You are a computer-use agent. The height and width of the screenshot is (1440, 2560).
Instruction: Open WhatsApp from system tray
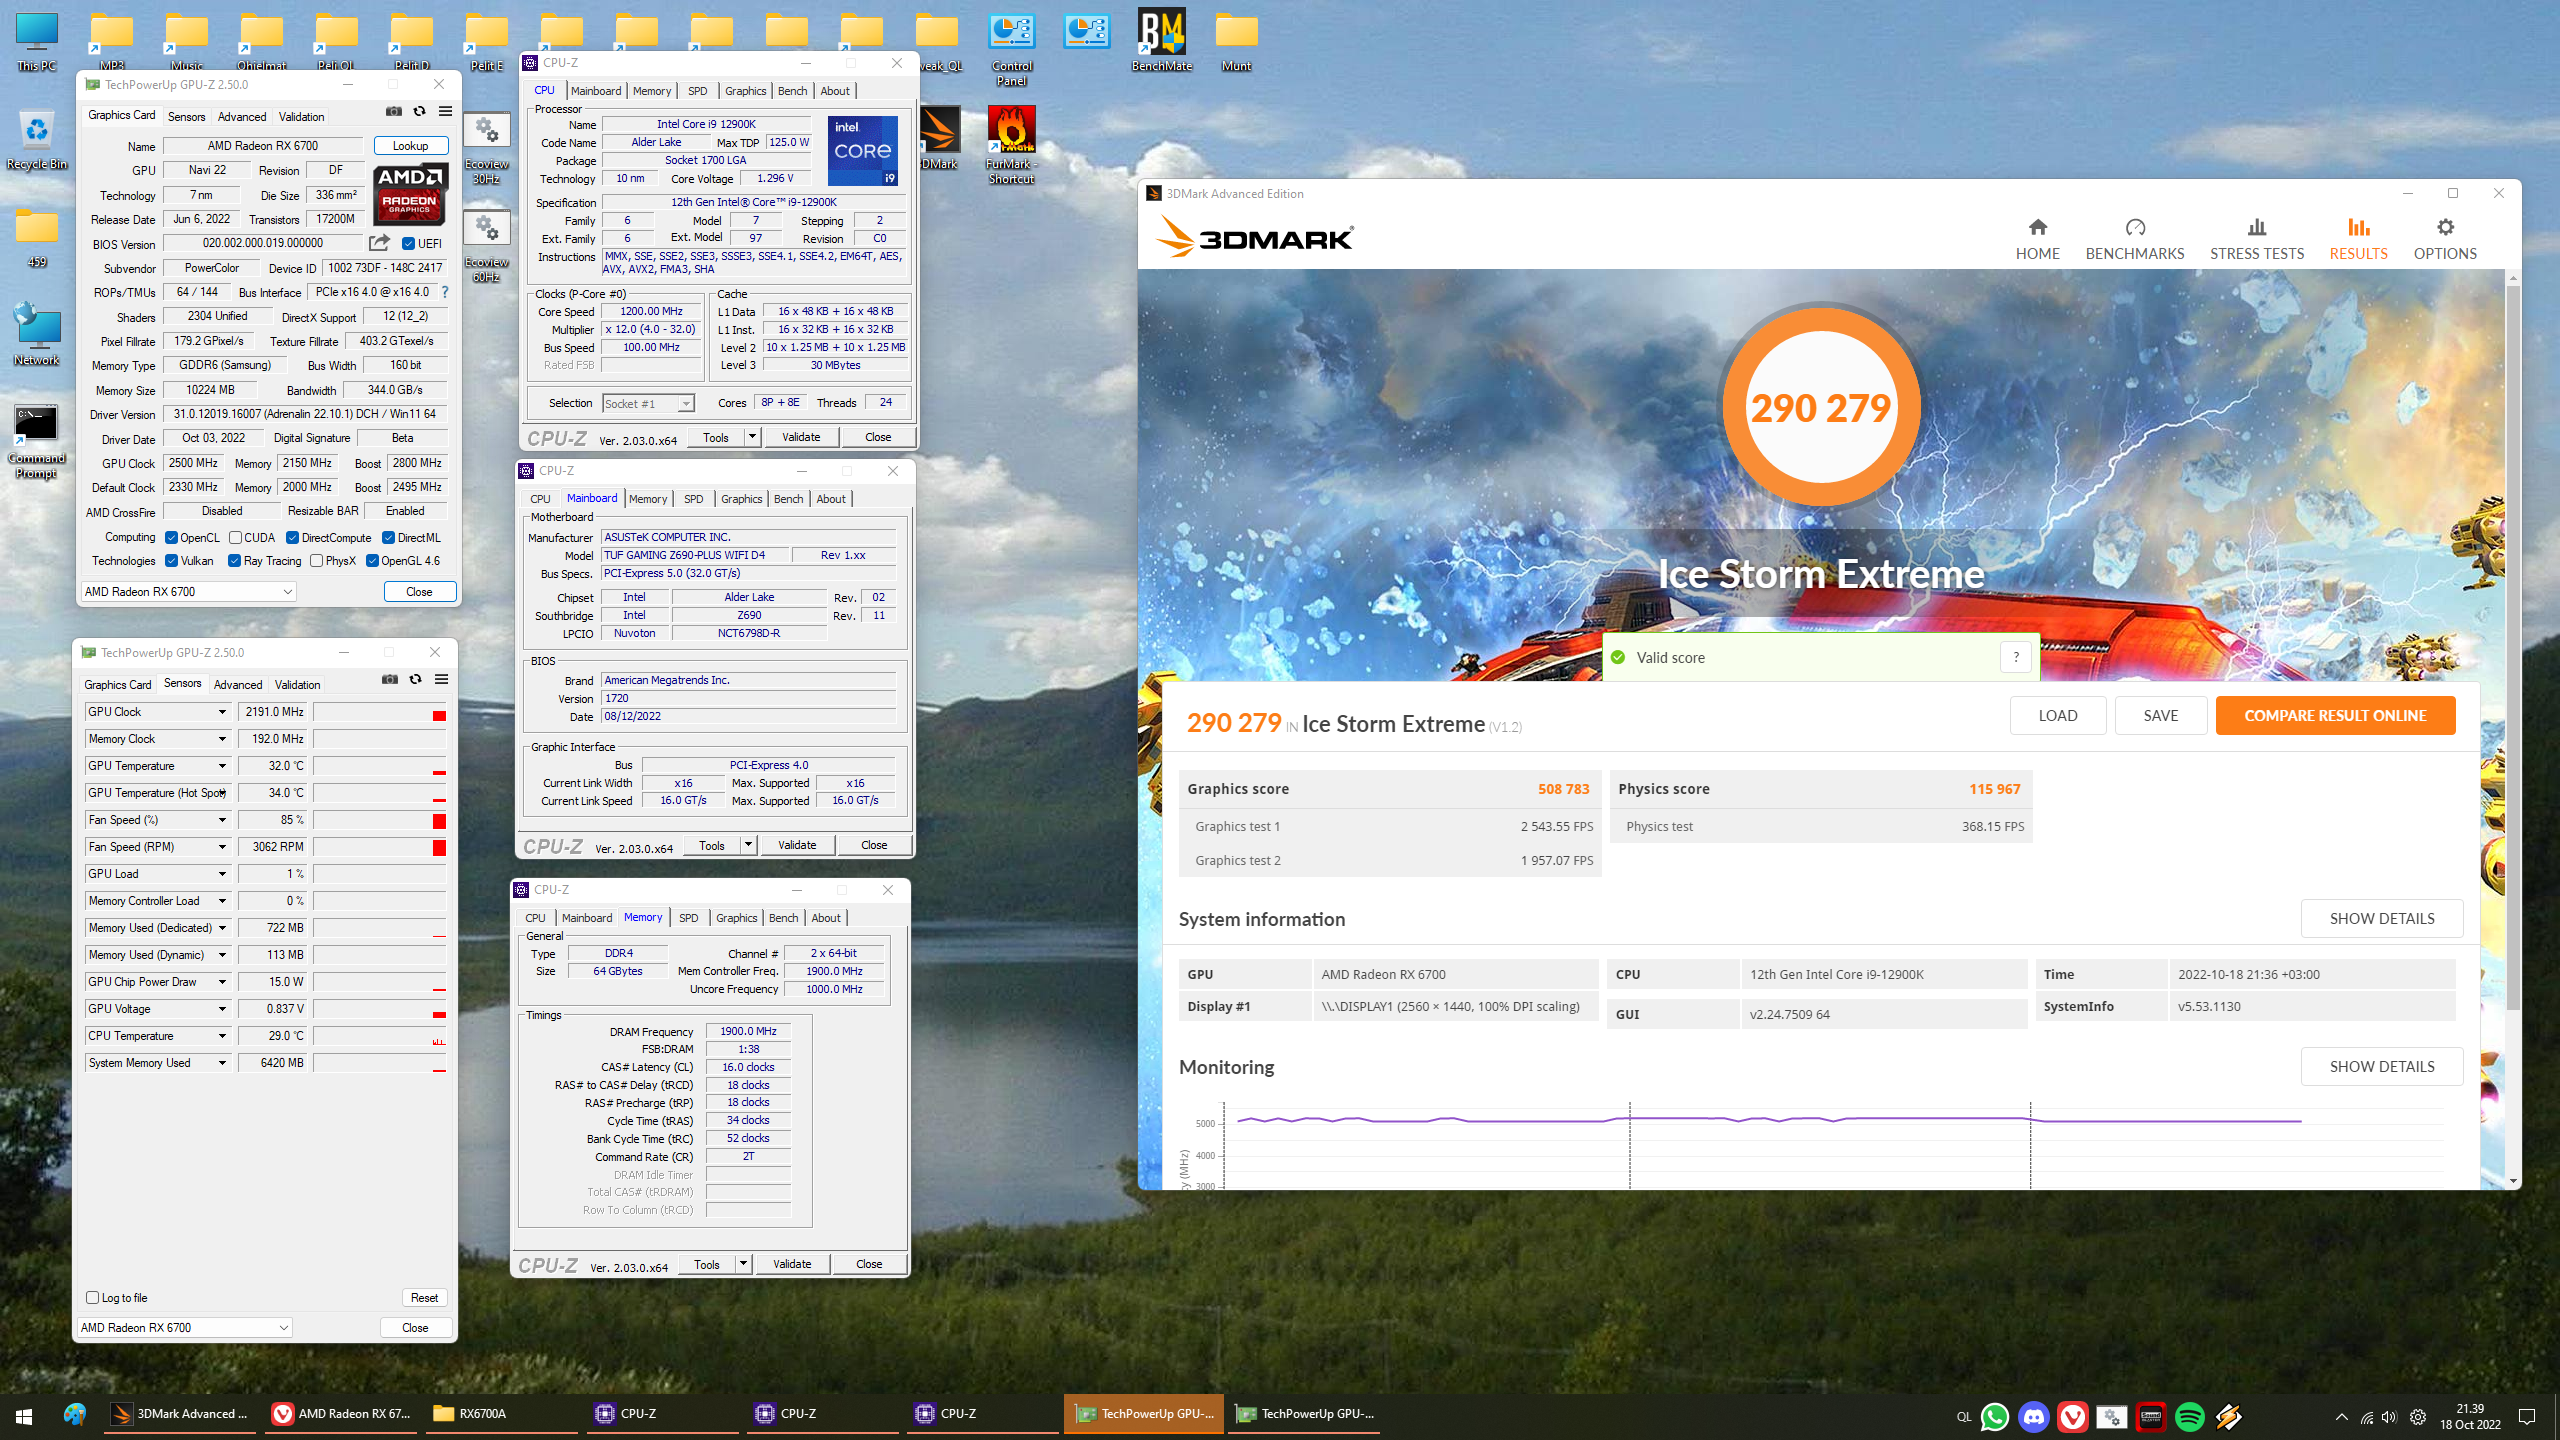click(1995, 1417)
